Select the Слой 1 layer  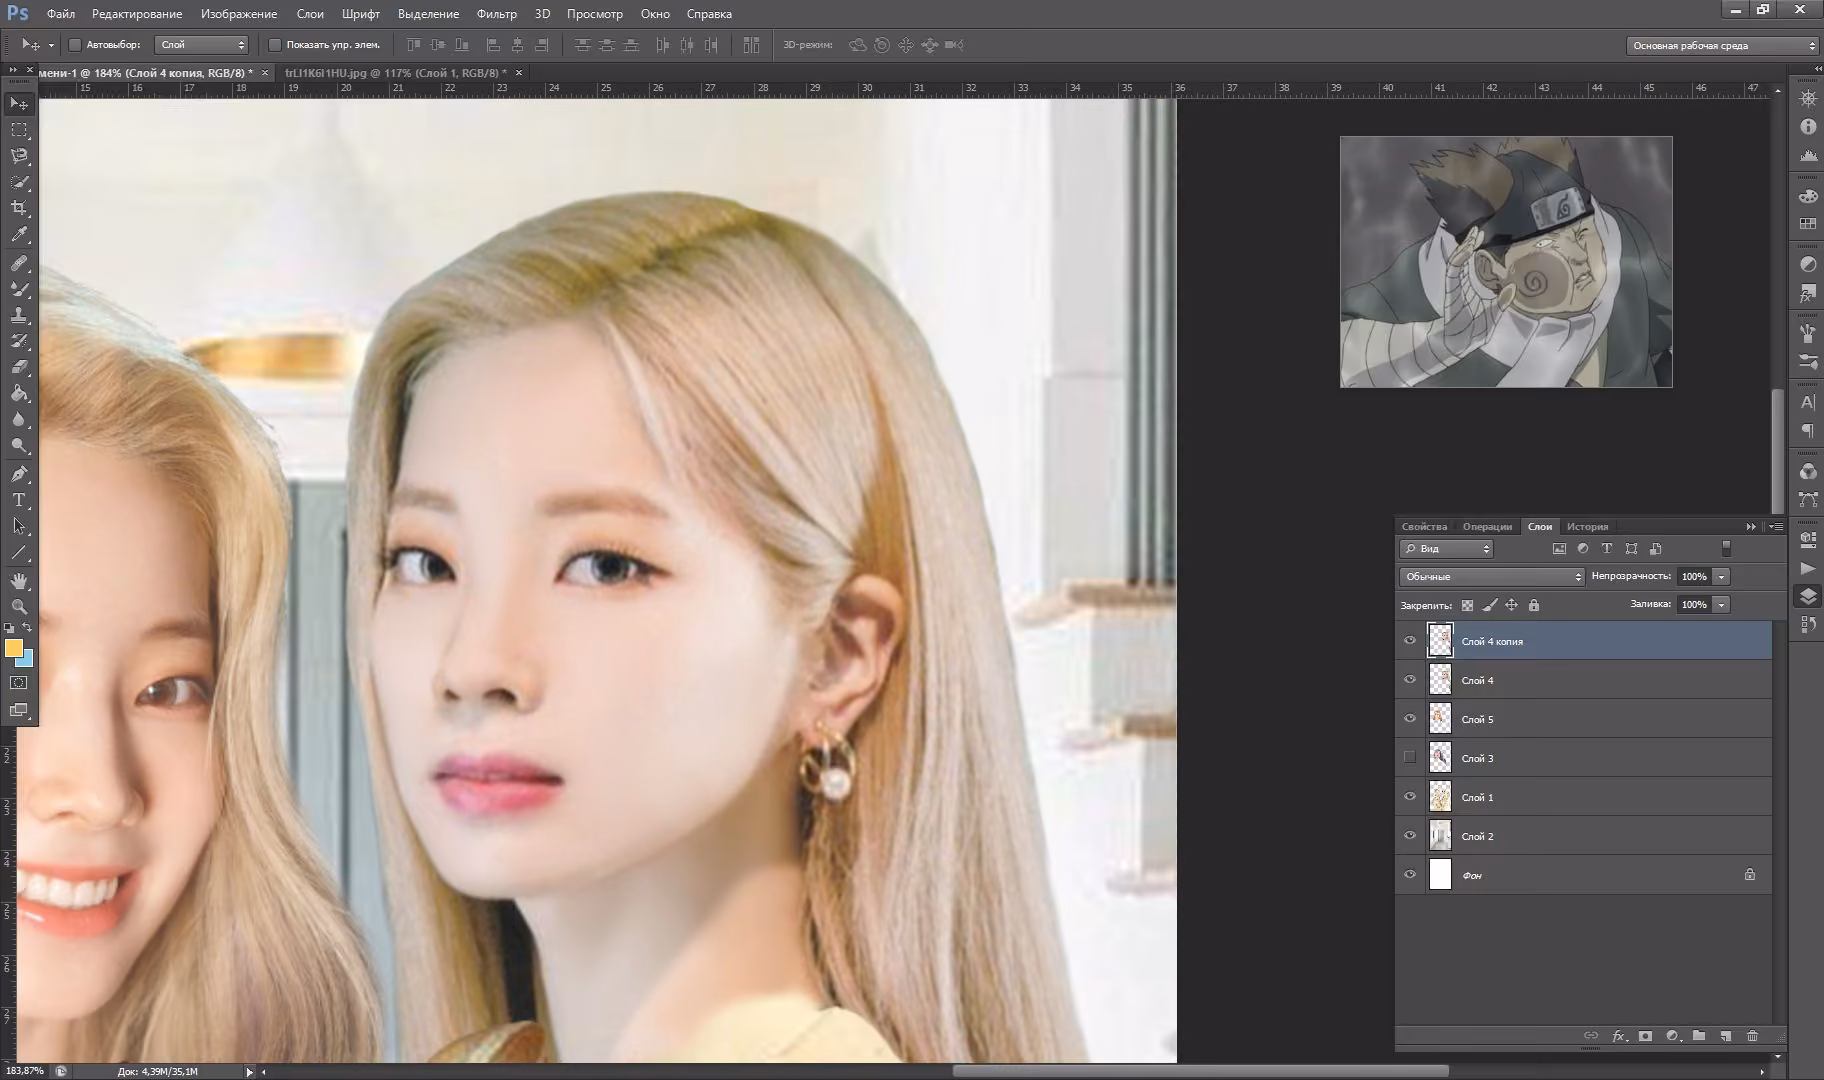tap(1584, 797)
